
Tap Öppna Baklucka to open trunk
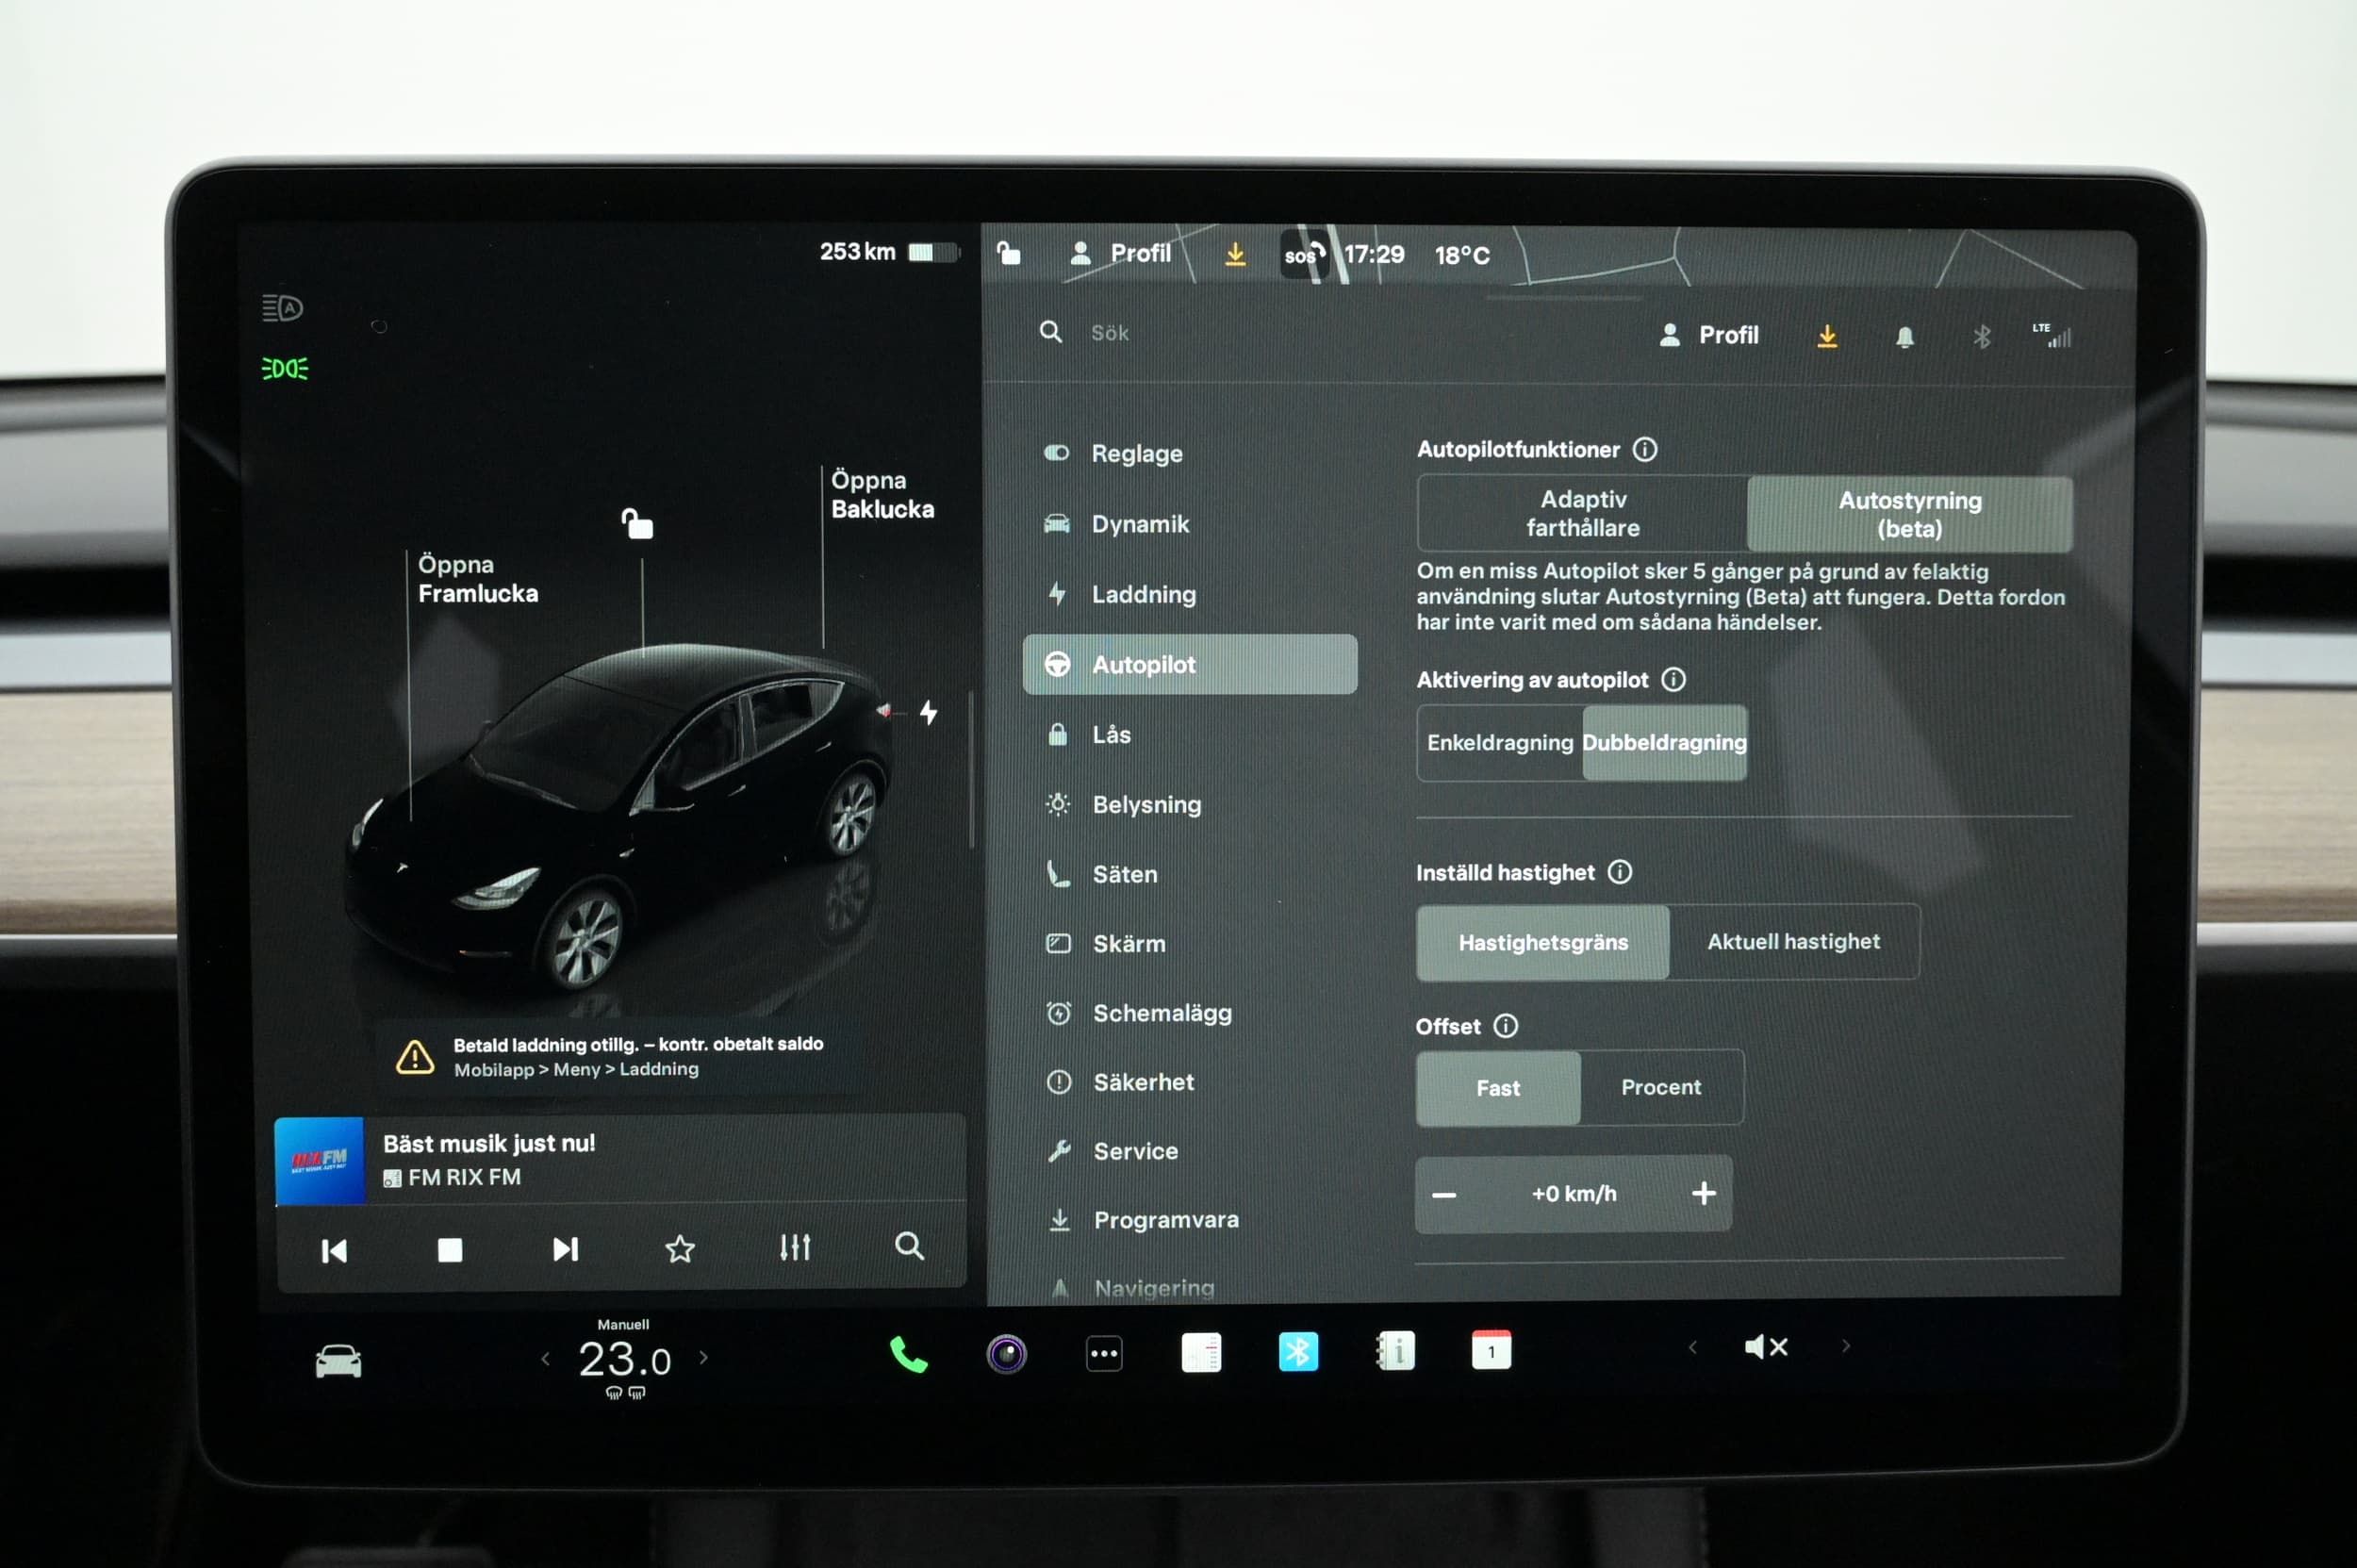882,494
